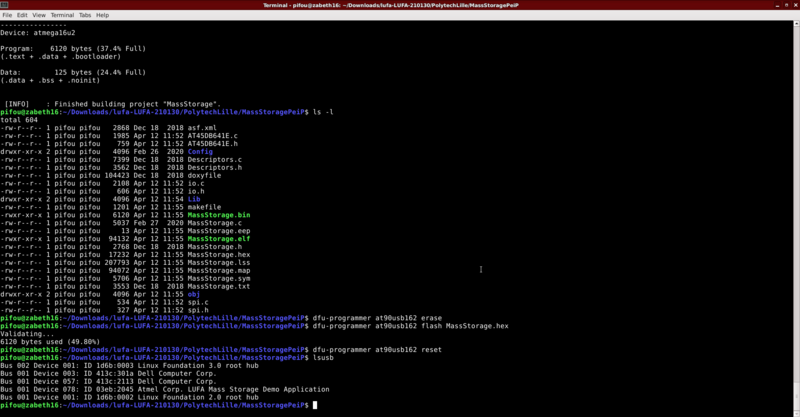Click MassStorage.bin in the file listing

click(x=218, y=215)
